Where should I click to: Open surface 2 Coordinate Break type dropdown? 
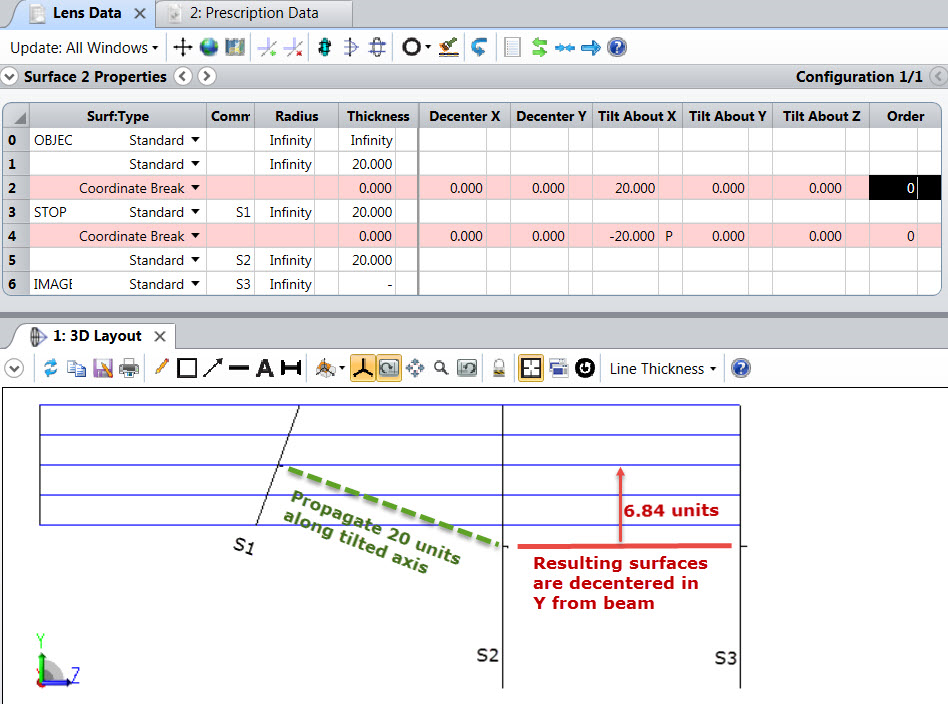point(195,188)
